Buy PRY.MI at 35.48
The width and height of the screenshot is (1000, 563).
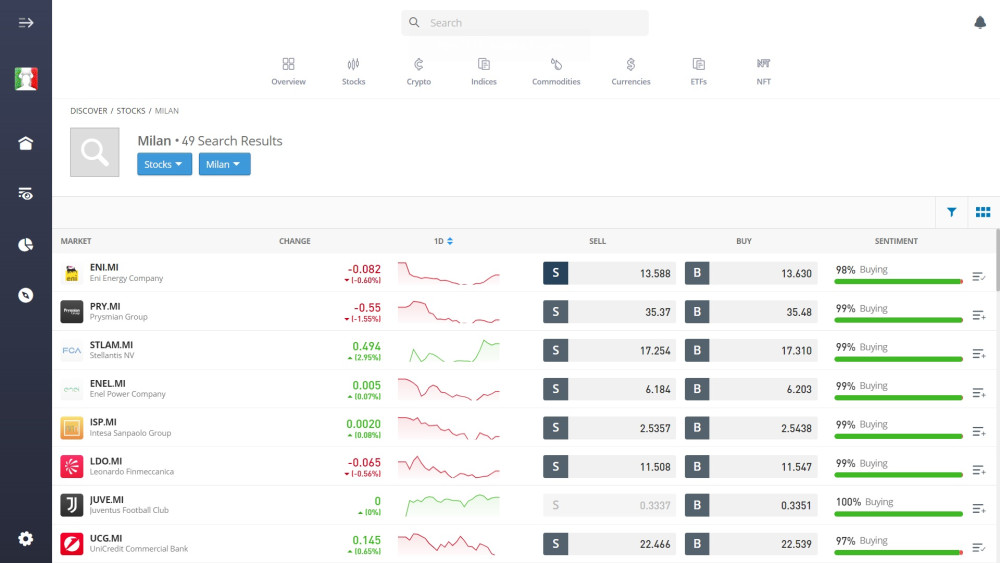(751, 312)
